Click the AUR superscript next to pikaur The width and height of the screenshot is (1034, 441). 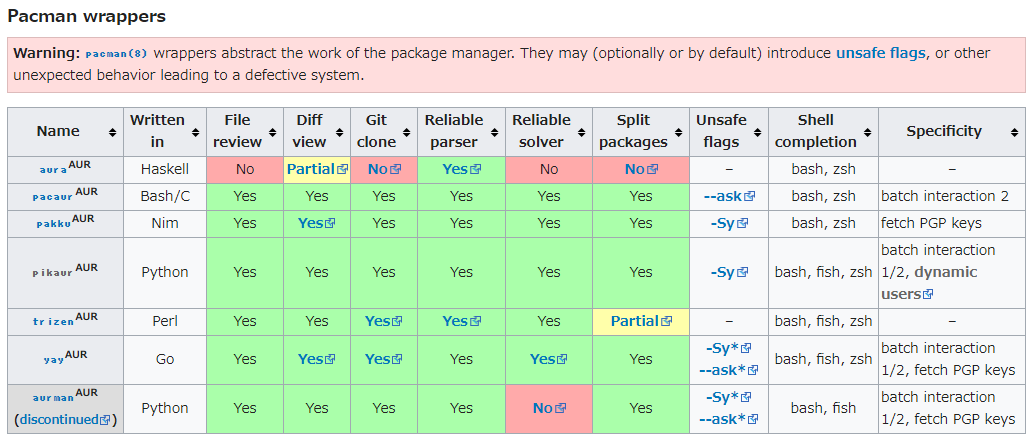point(86,268)
